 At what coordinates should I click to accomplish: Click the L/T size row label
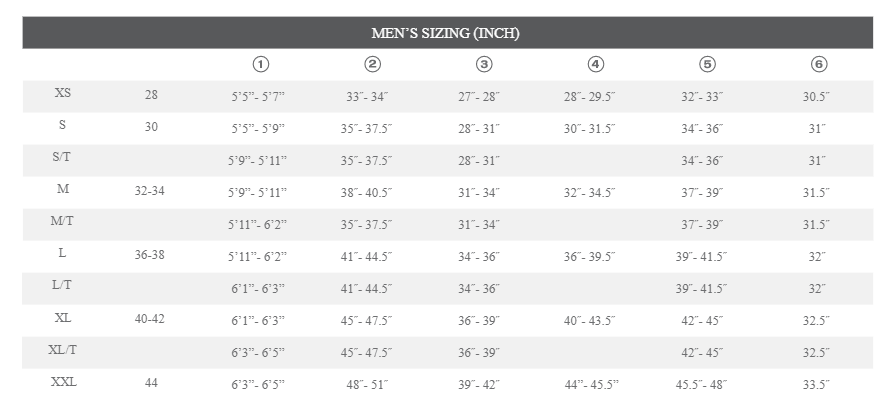(x=63, y=286)
